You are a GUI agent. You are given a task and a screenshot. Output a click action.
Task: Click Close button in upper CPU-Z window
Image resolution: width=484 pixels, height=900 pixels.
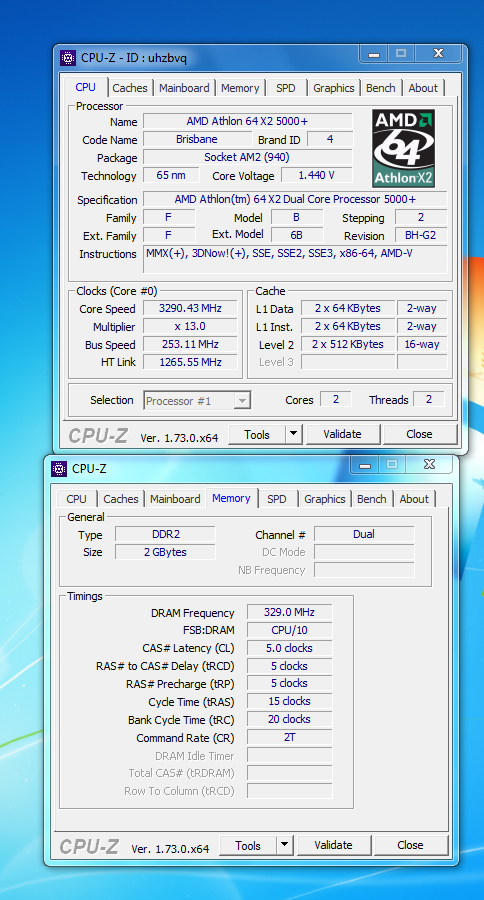tap(419, 435)
